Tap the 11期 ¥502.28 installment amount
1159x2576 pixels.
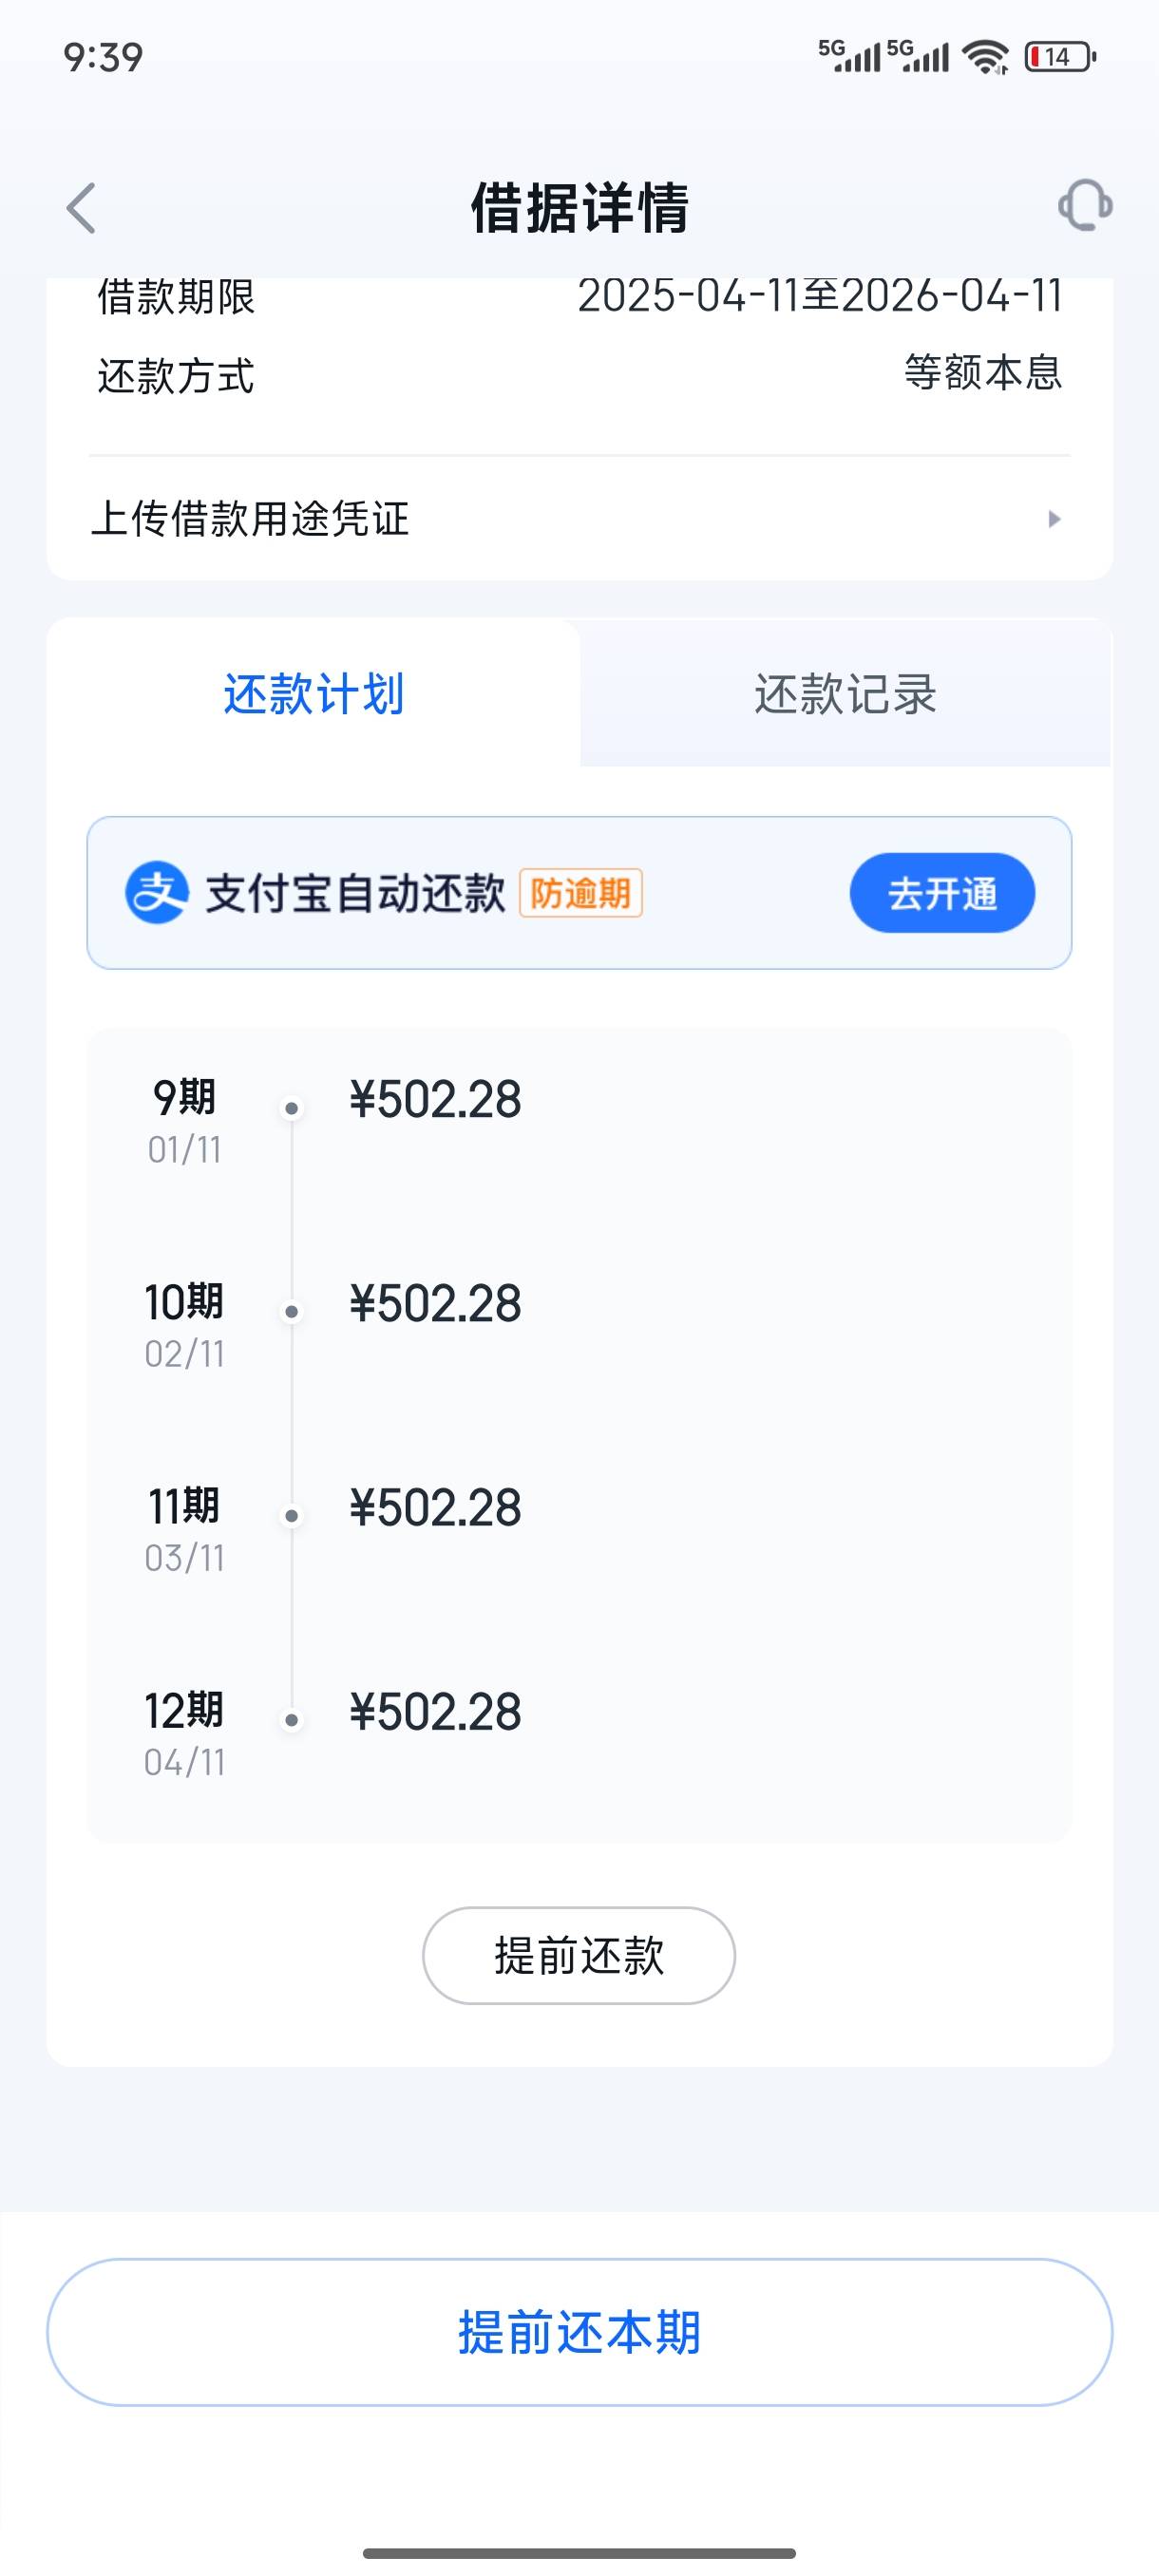pyautogui.click(x=435, y=1508)
